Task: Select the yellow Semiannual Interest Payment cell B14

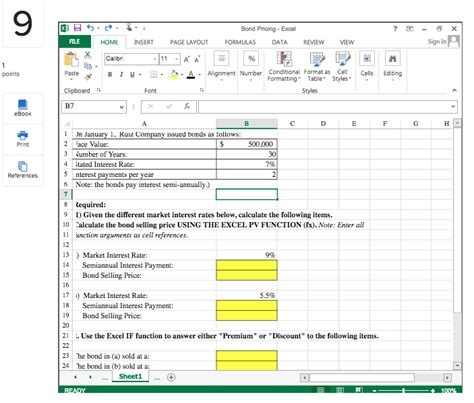Action: pos(246,265)
